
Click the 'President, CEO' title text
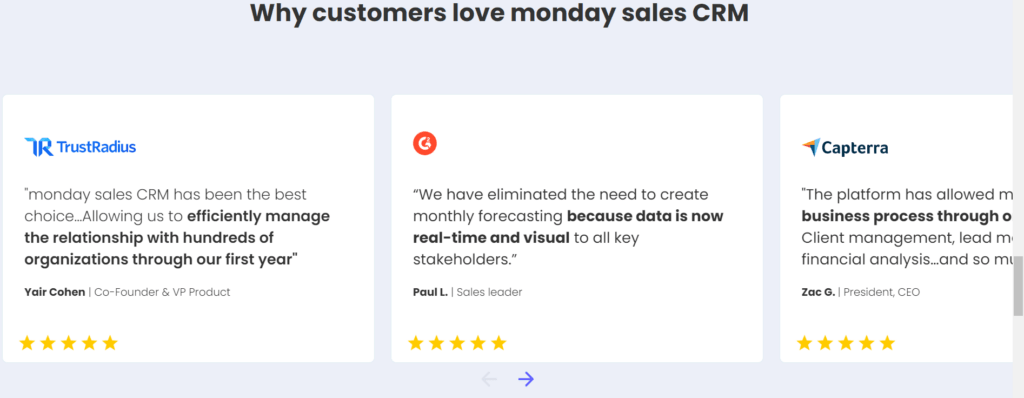coord(882,292)
